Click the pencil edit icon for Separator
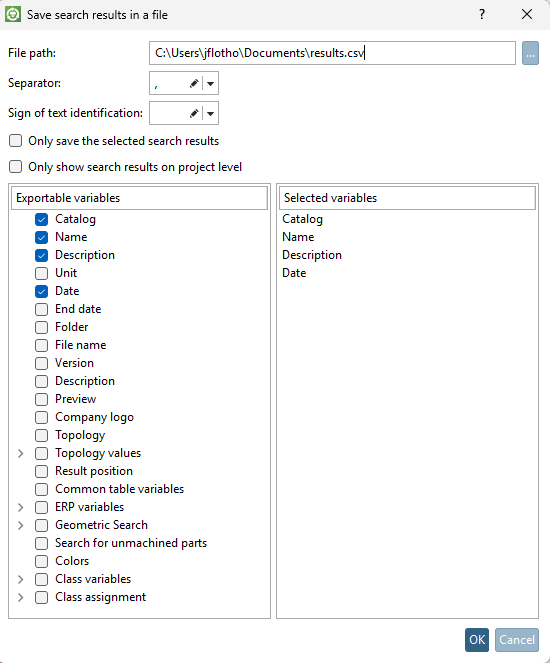Screen dimensions: 550x663 point(194,83)
